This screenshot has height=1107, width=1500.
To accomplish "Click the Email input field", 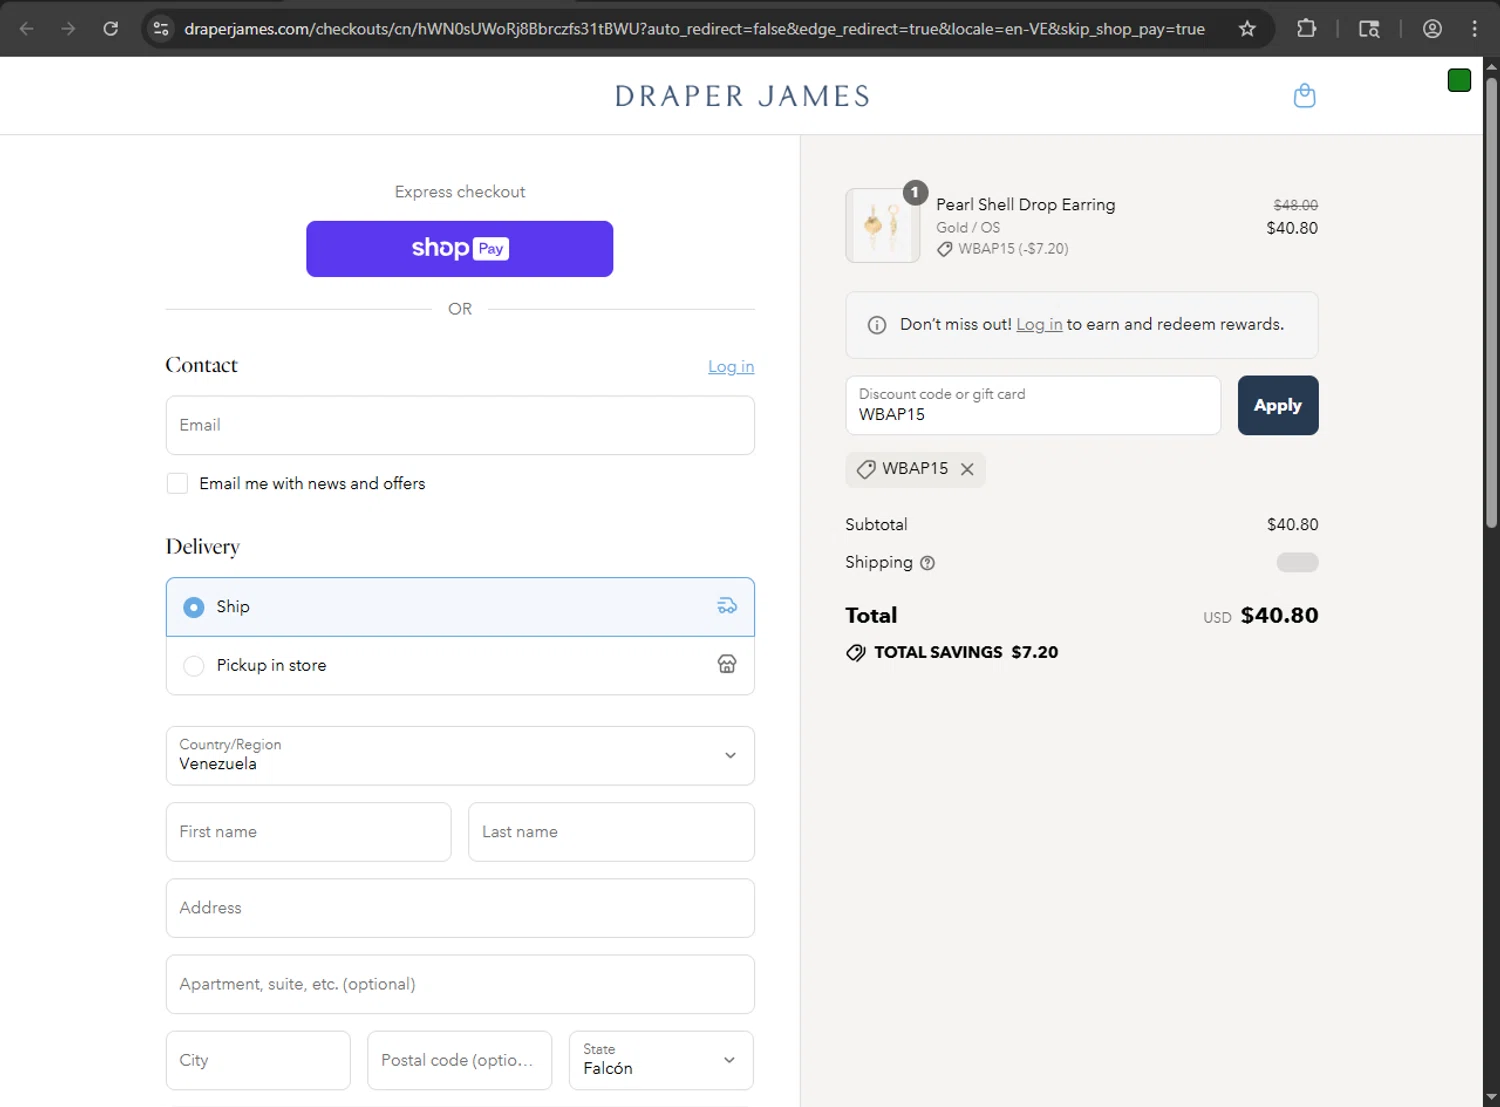I will coord(460,425).
